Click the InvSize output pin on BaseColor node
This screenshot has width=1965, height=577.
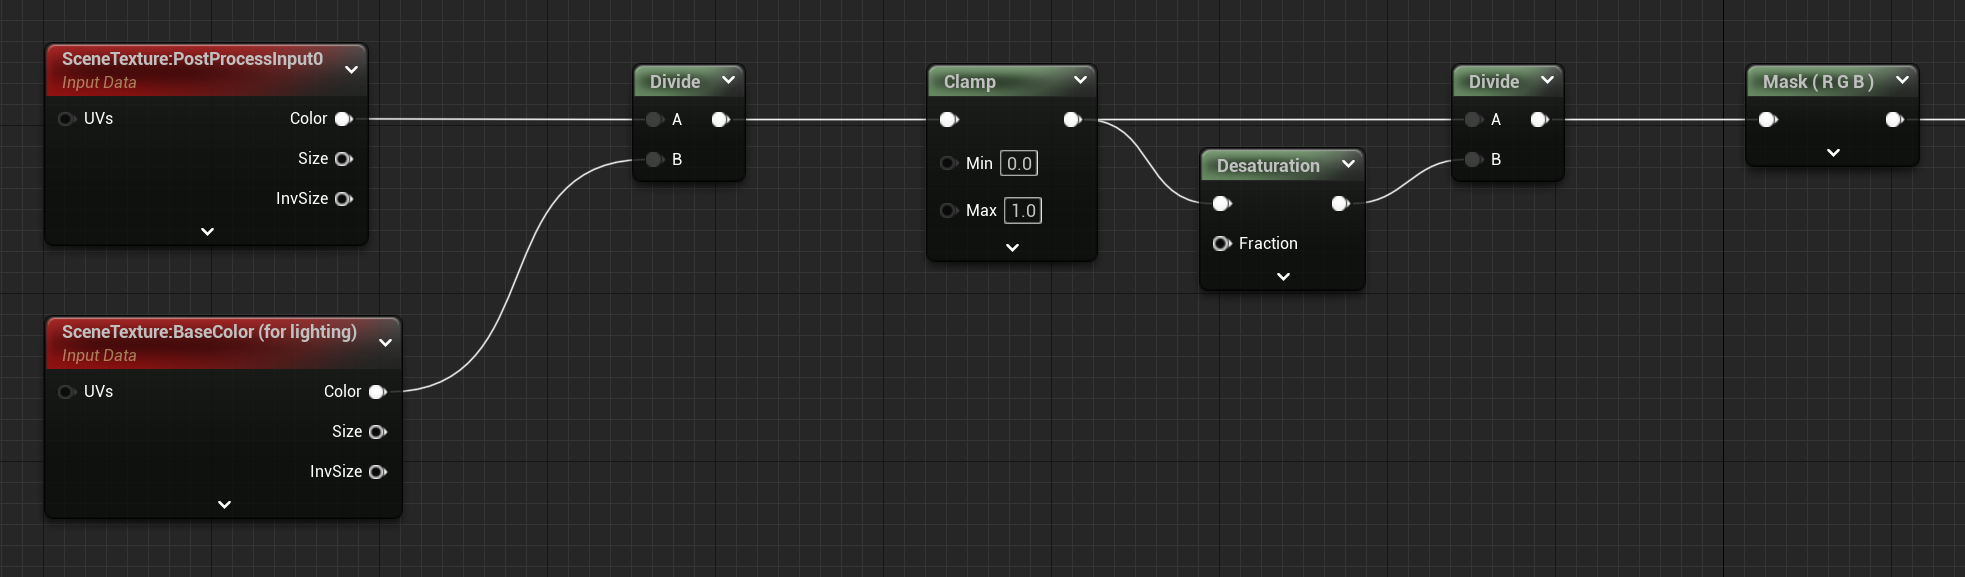pos(378,472)
